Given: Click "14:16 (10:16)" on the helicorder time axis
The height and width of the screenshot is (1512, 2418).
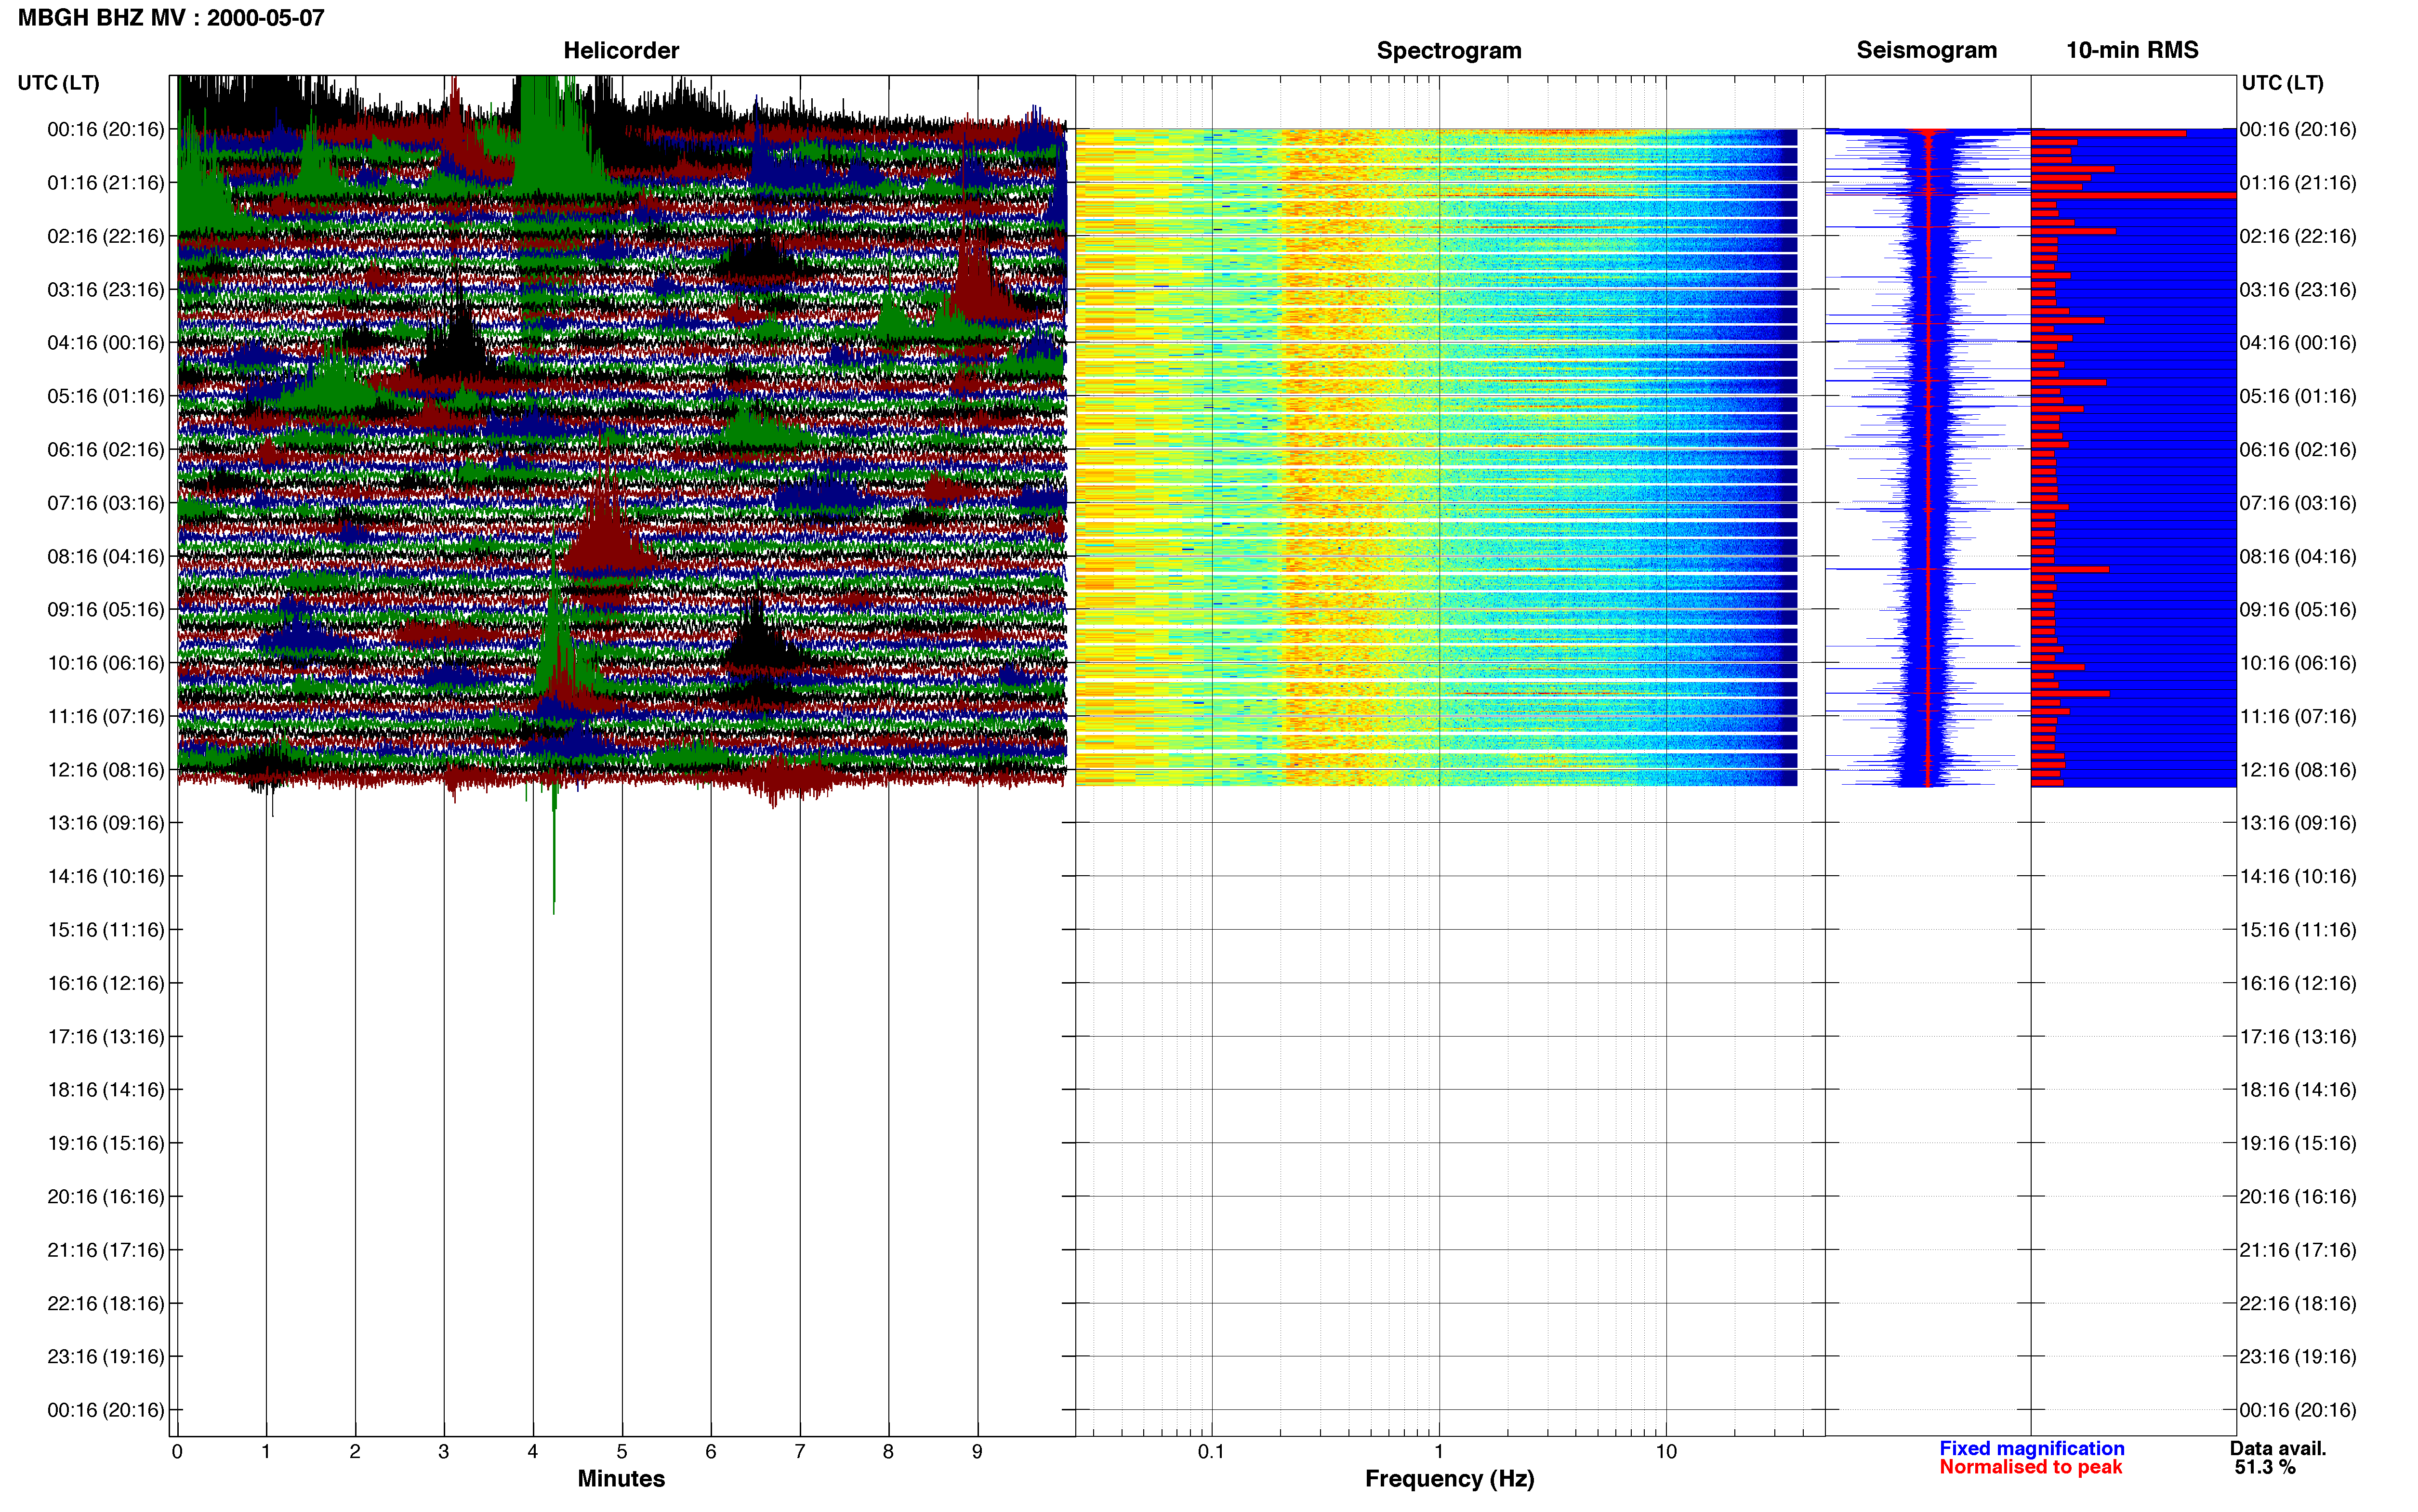Looking at the screenshot, I should click(x=106, y=877).
